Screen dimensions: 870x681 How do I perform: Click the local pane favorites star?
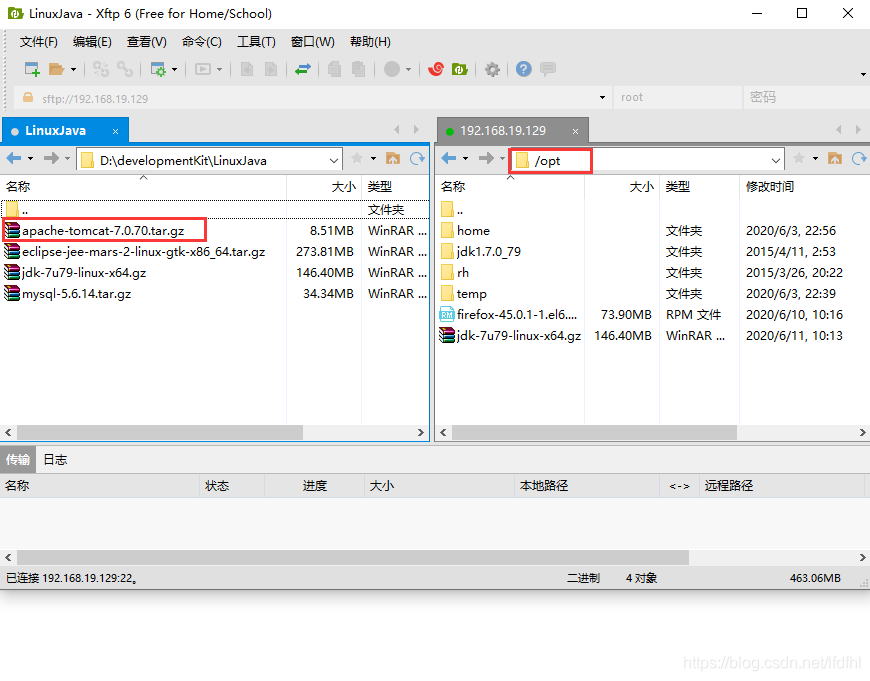coord(357,159)
